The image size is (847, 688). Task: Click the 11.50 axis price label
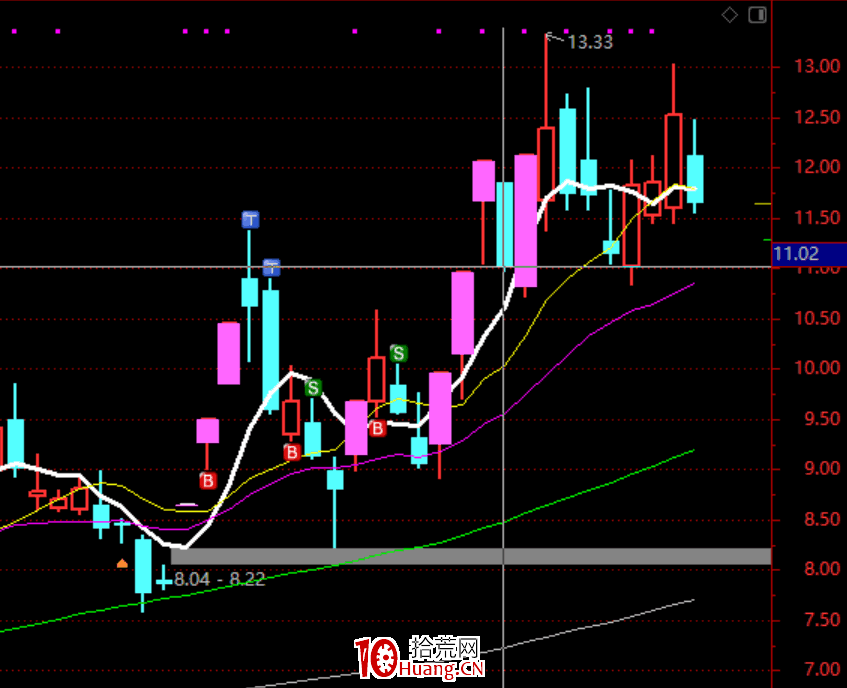(x=817, y=218)
